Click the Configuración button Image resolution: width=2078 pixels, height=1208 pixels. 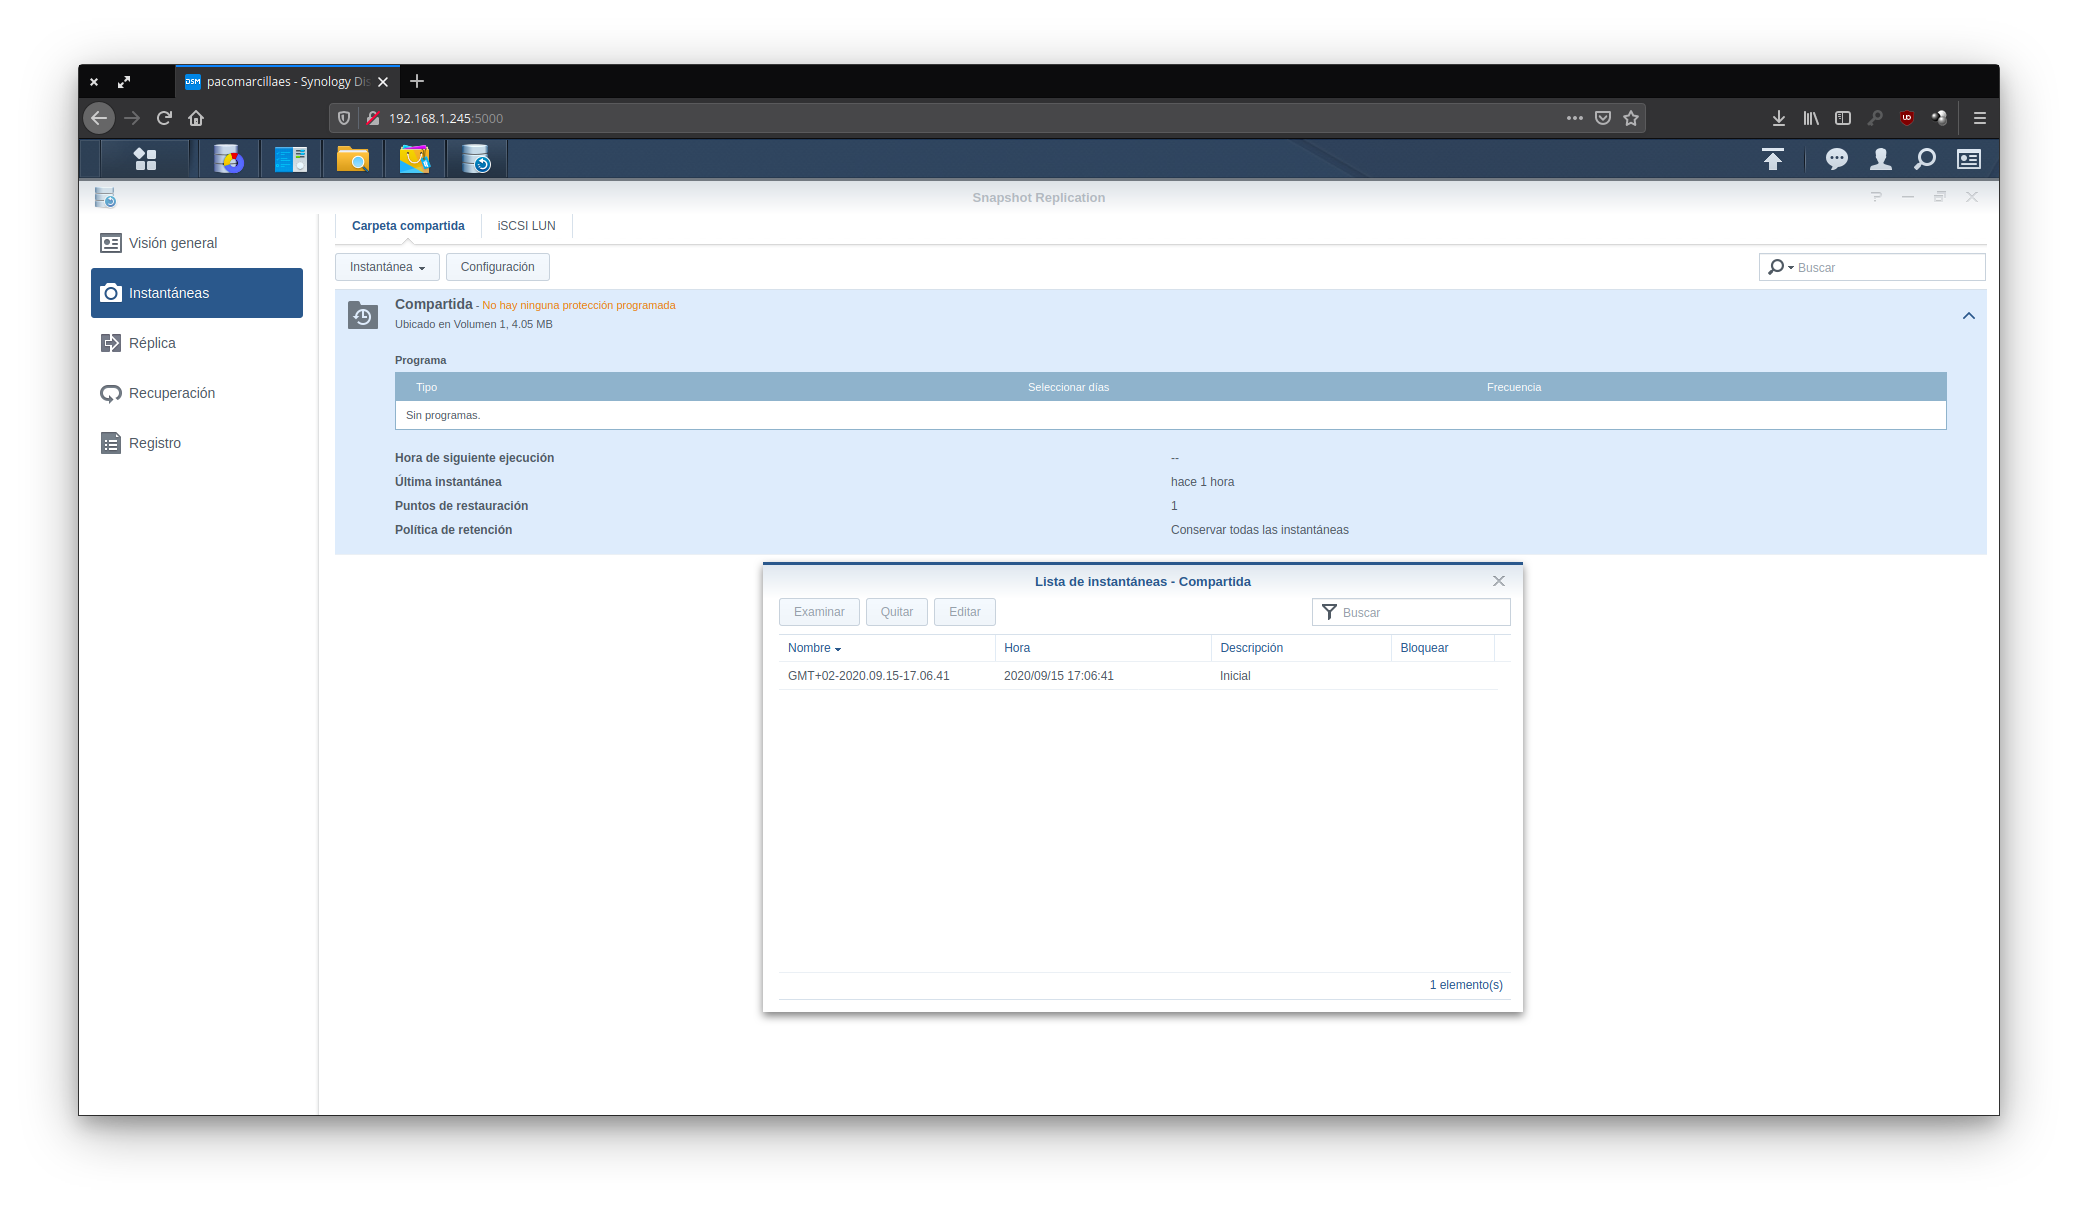[x=497, y=267]
